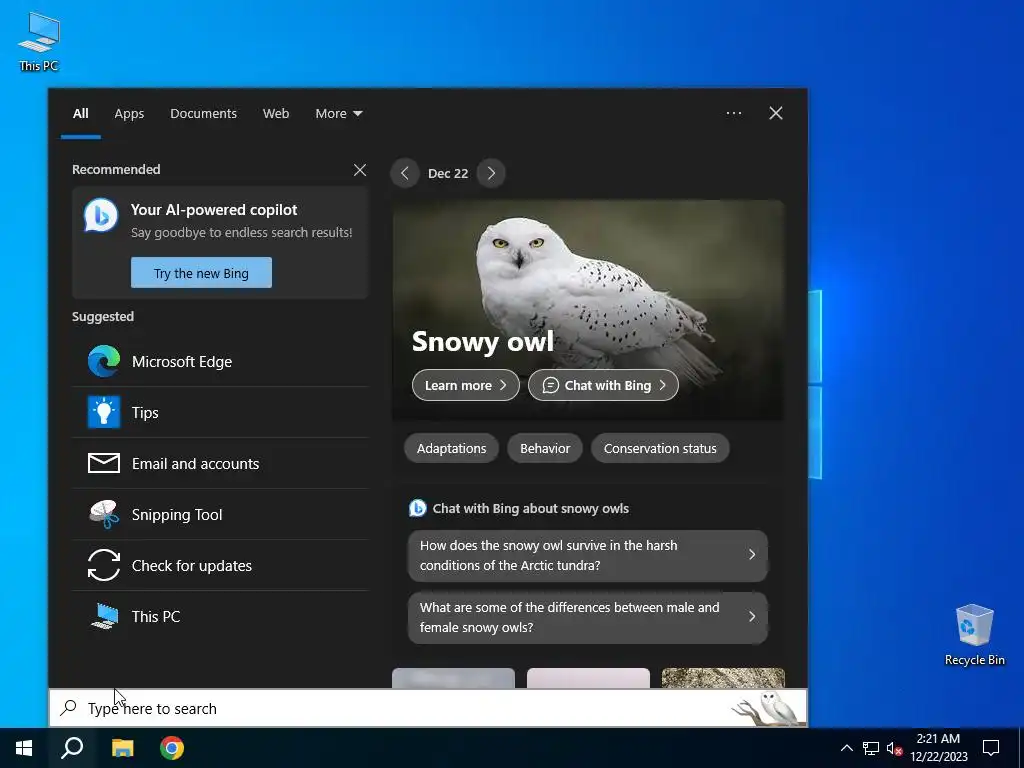Click the first bottom thumbnail card
1024x768 pixels.
453,678
